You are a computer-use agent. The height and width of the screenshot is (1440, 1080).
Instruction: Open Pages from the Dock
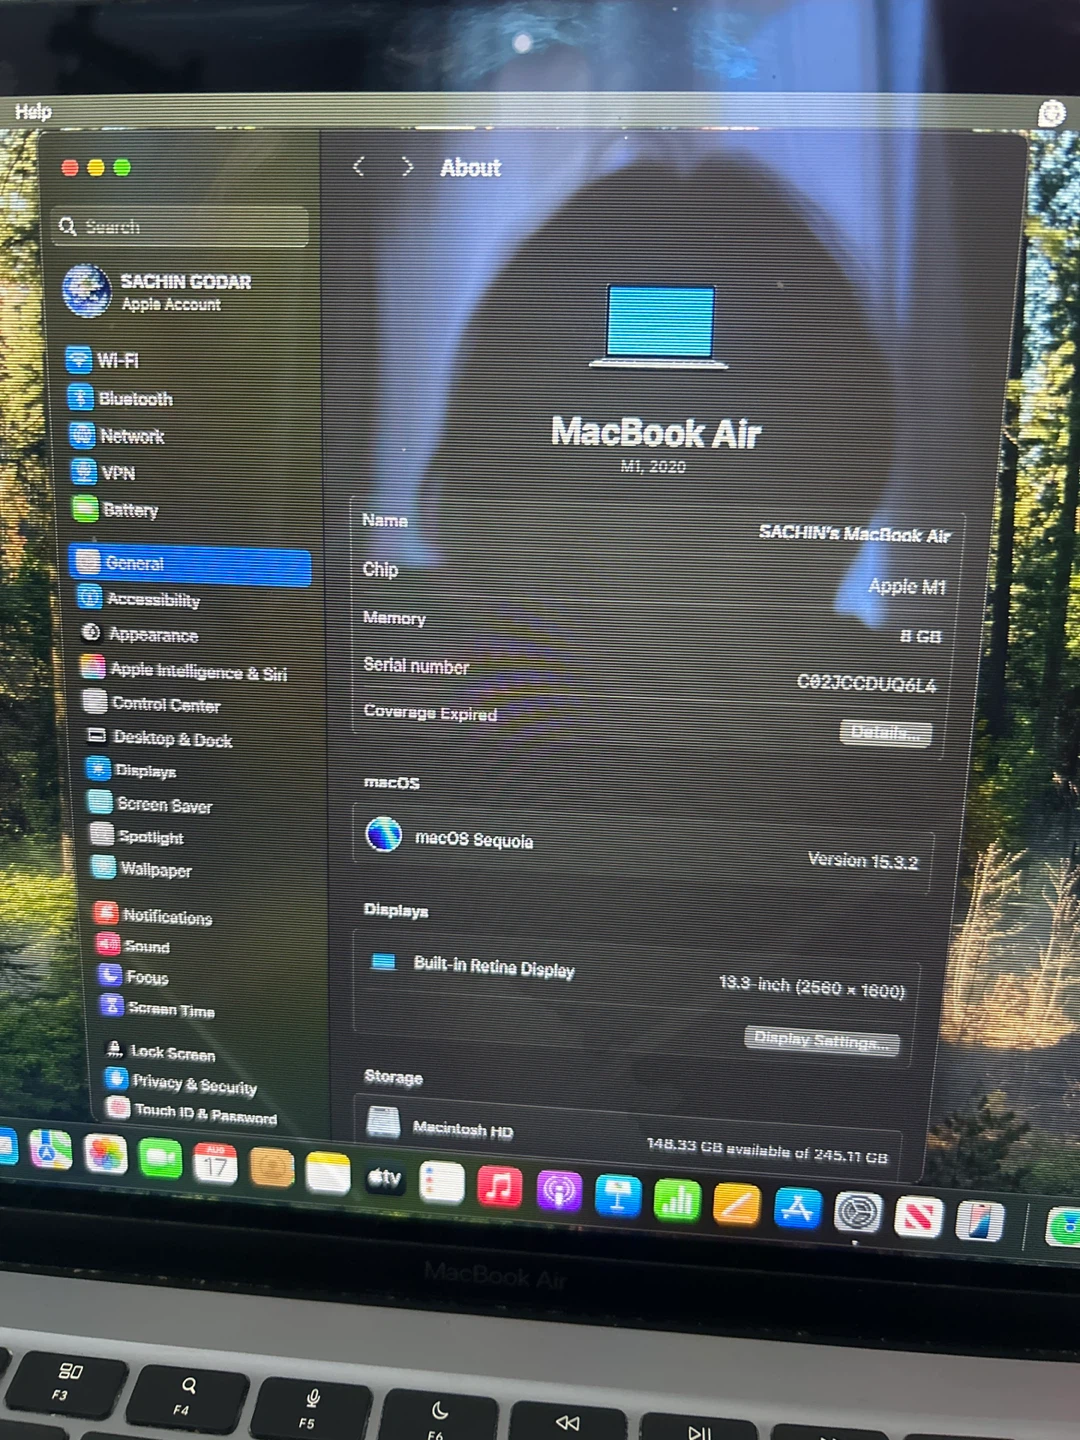click(x=737, y=1205)
